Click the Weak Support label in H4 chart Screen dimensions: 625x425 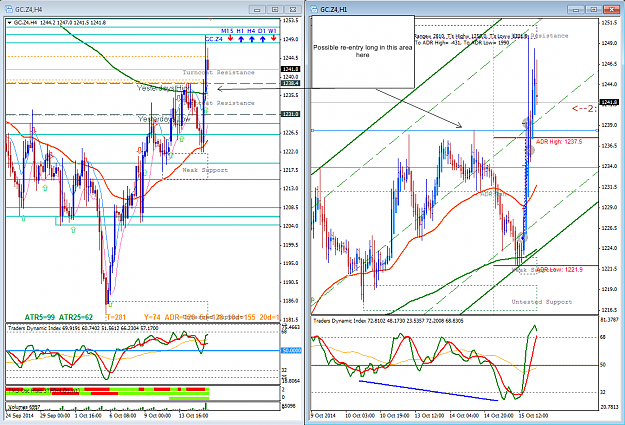(x=205, y=170)
